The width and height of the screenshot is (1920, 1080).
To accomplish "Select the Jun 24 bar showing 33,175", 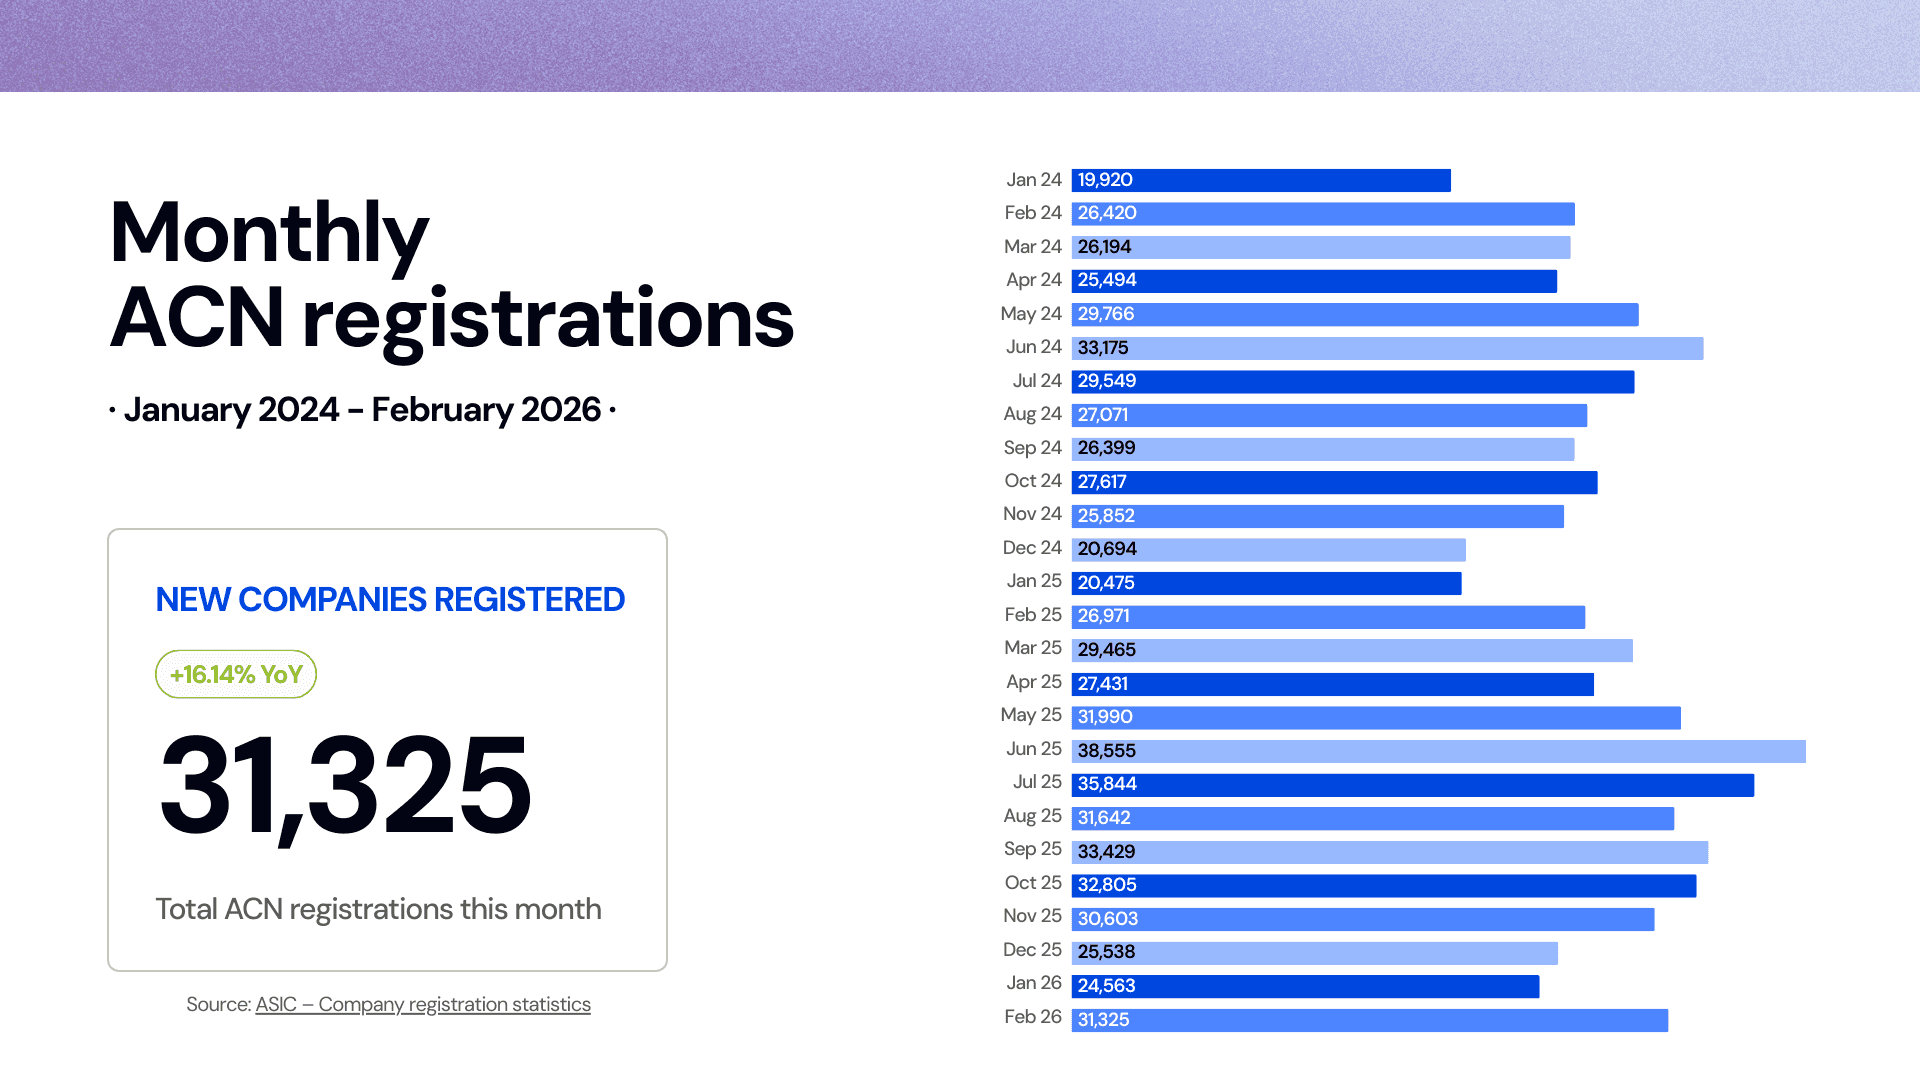I will pos(1387,348).
